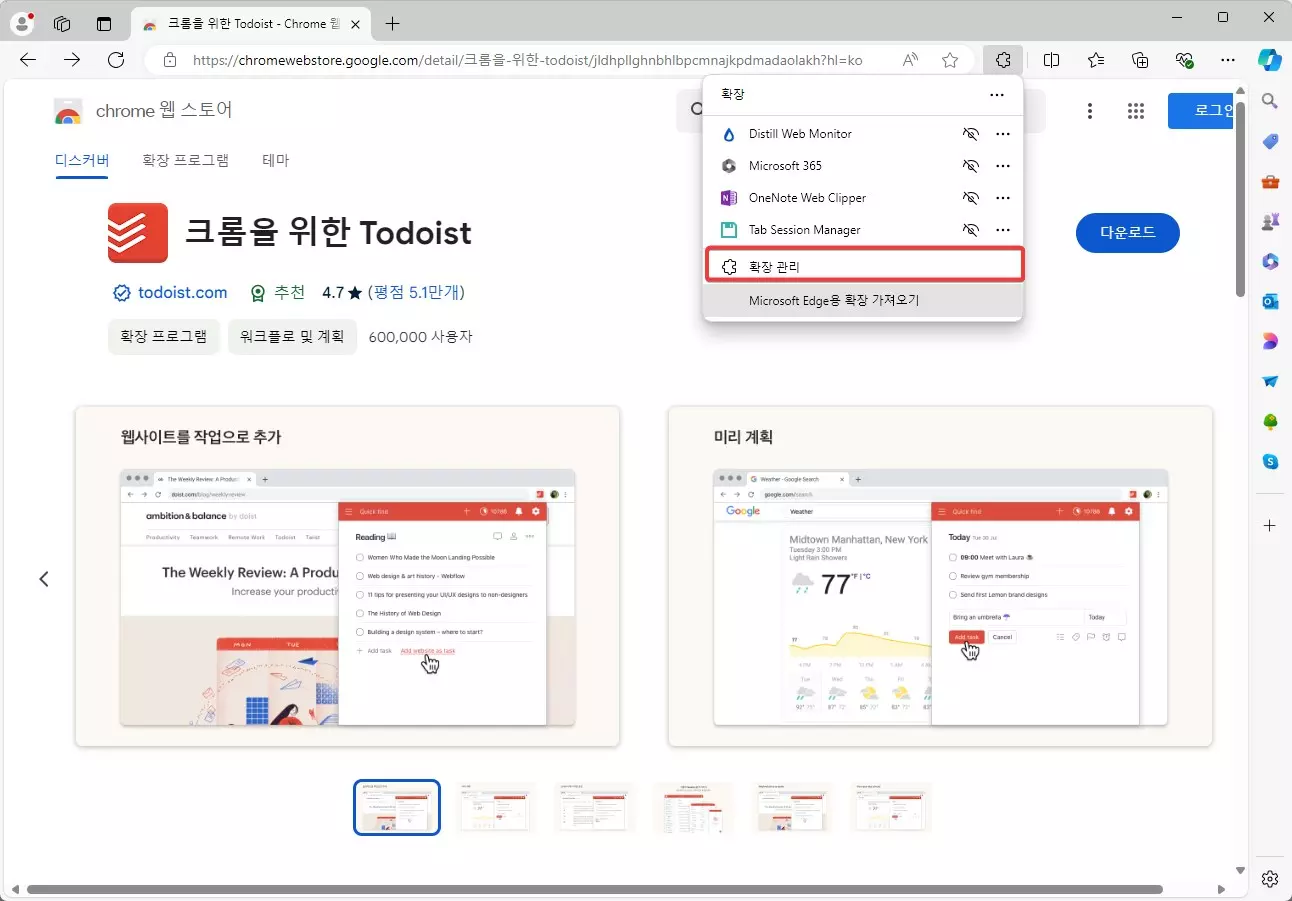Open sidebar Games chess icon

[x=1270, y=221]
